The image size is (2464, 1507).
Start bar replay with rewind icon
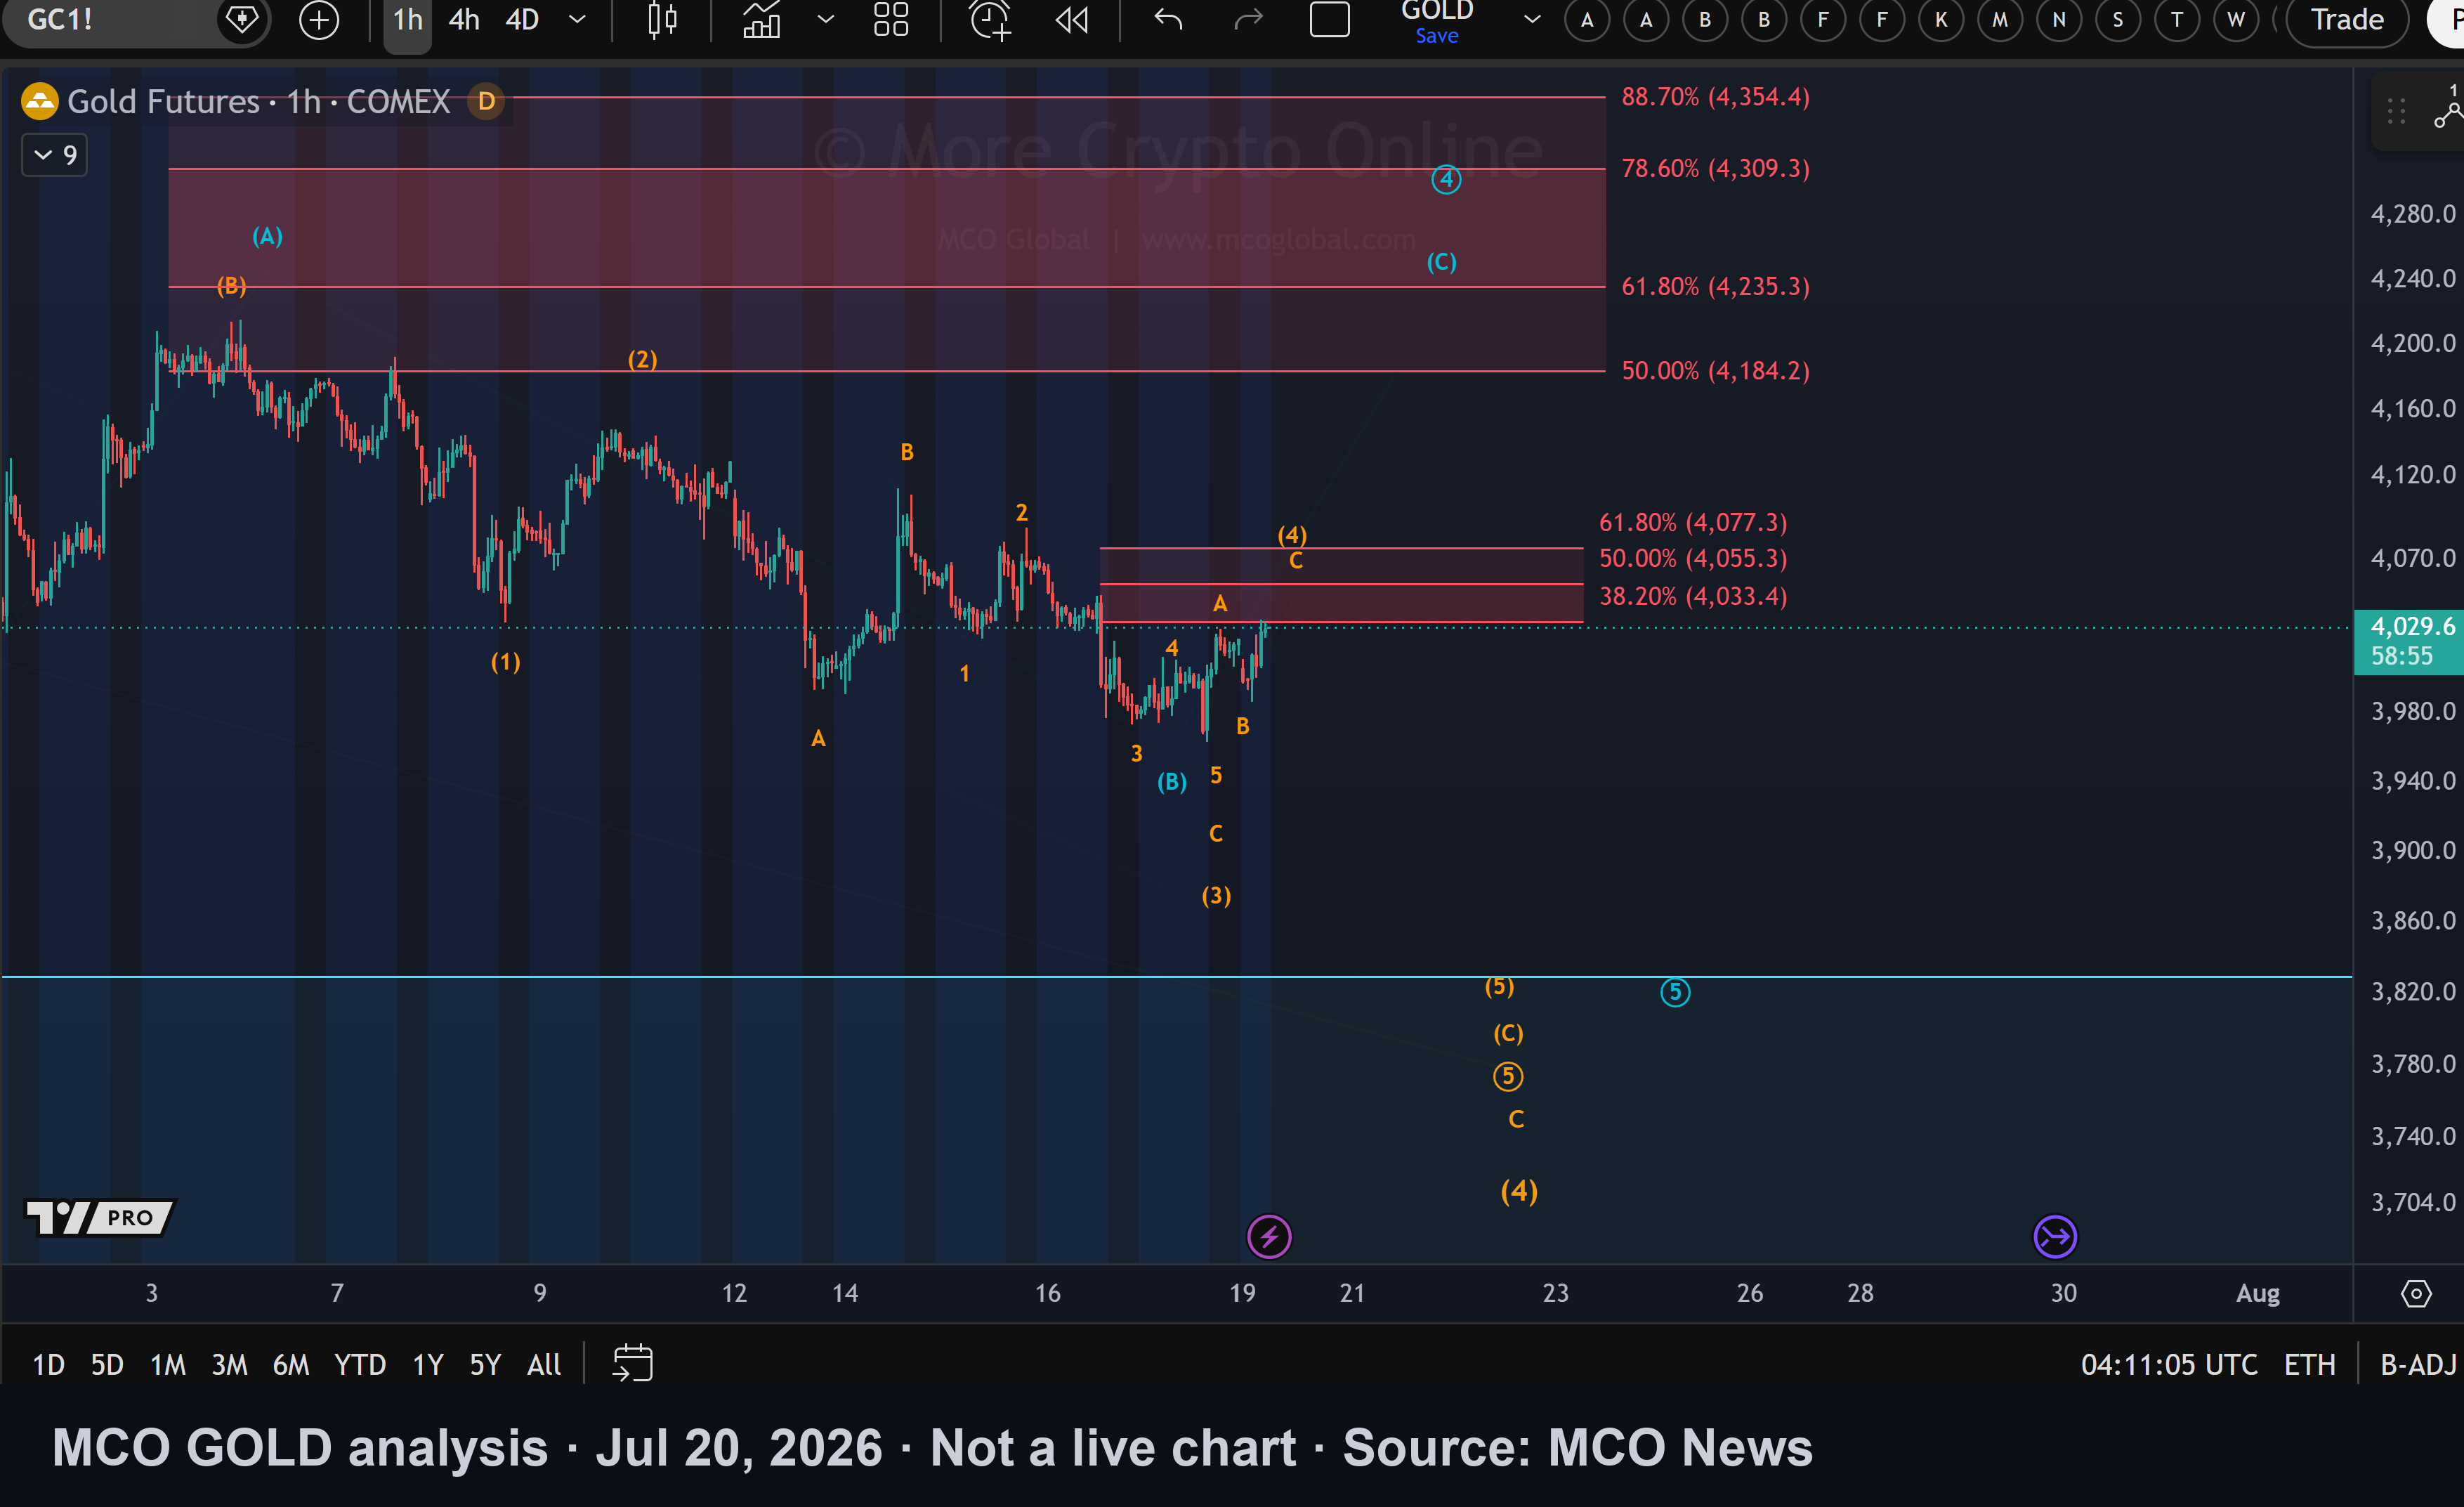click(1072, 20)
